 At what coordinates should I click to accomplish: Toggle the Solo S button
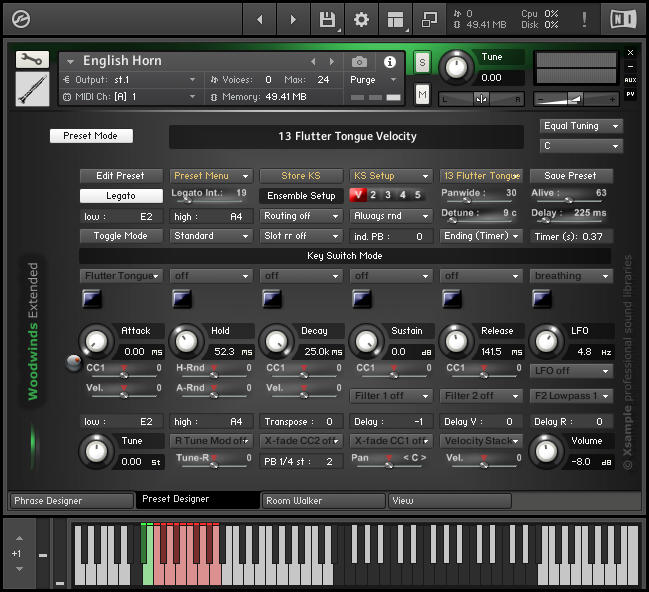[422, 63]
